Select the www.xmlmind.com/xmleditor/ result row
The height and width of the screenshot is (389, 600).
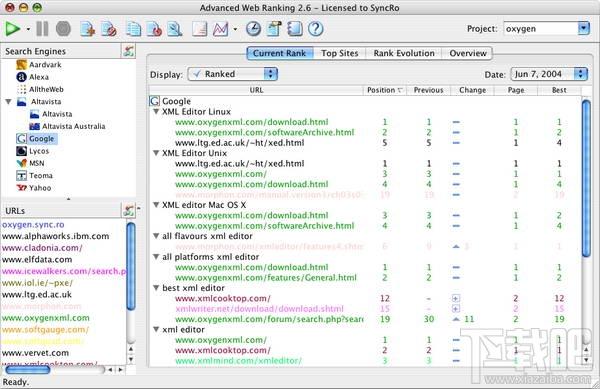pyautogui.click(x=365, y=361)
